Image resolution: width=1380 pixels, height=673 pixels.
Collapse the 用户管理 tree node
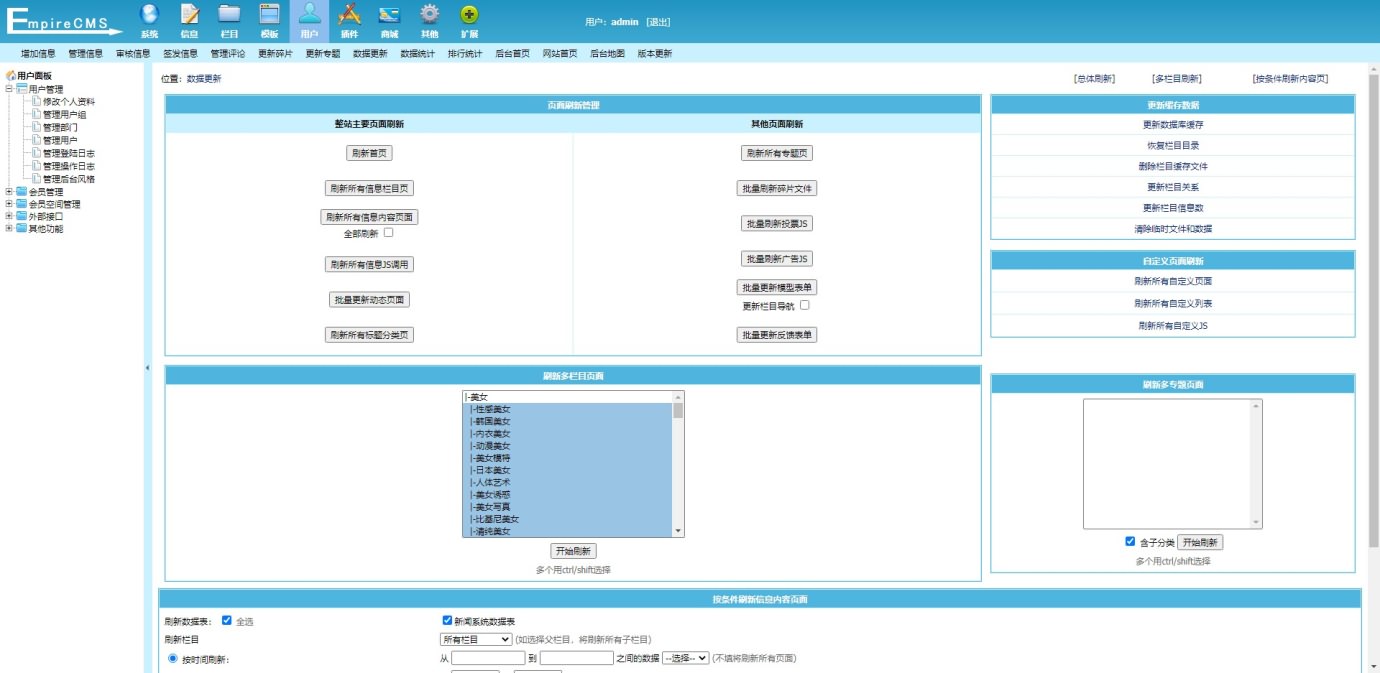pyautogui.click(x=9, y=89)
